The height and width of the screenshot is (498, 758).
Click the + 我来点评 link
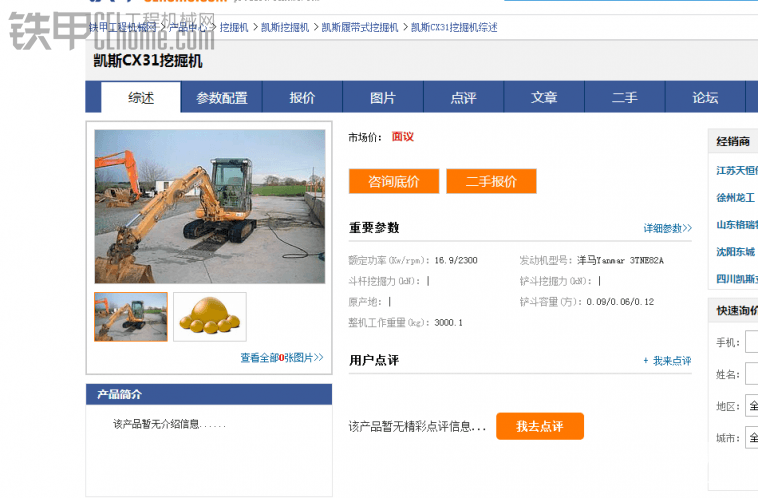click(667, 361)
